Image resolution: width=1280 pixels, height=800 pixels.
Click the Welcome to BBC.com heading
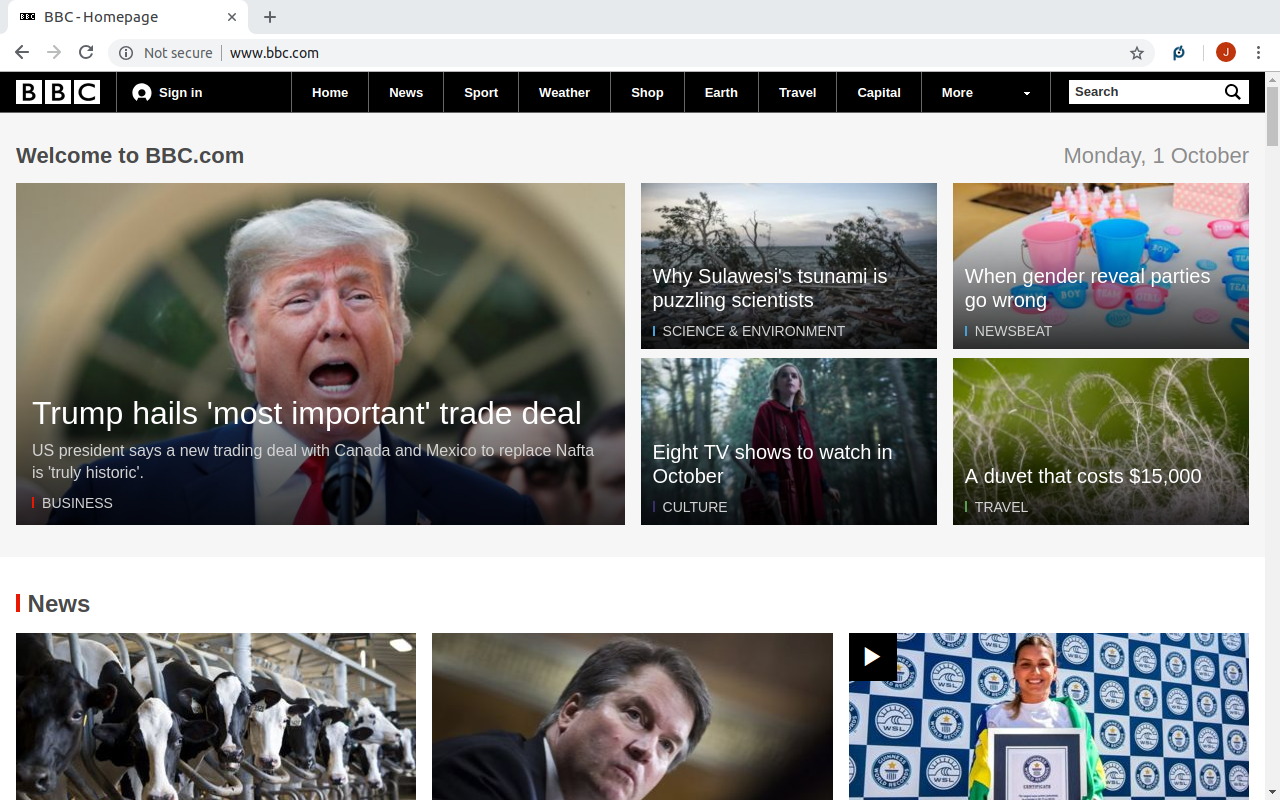tap(130, 155)
